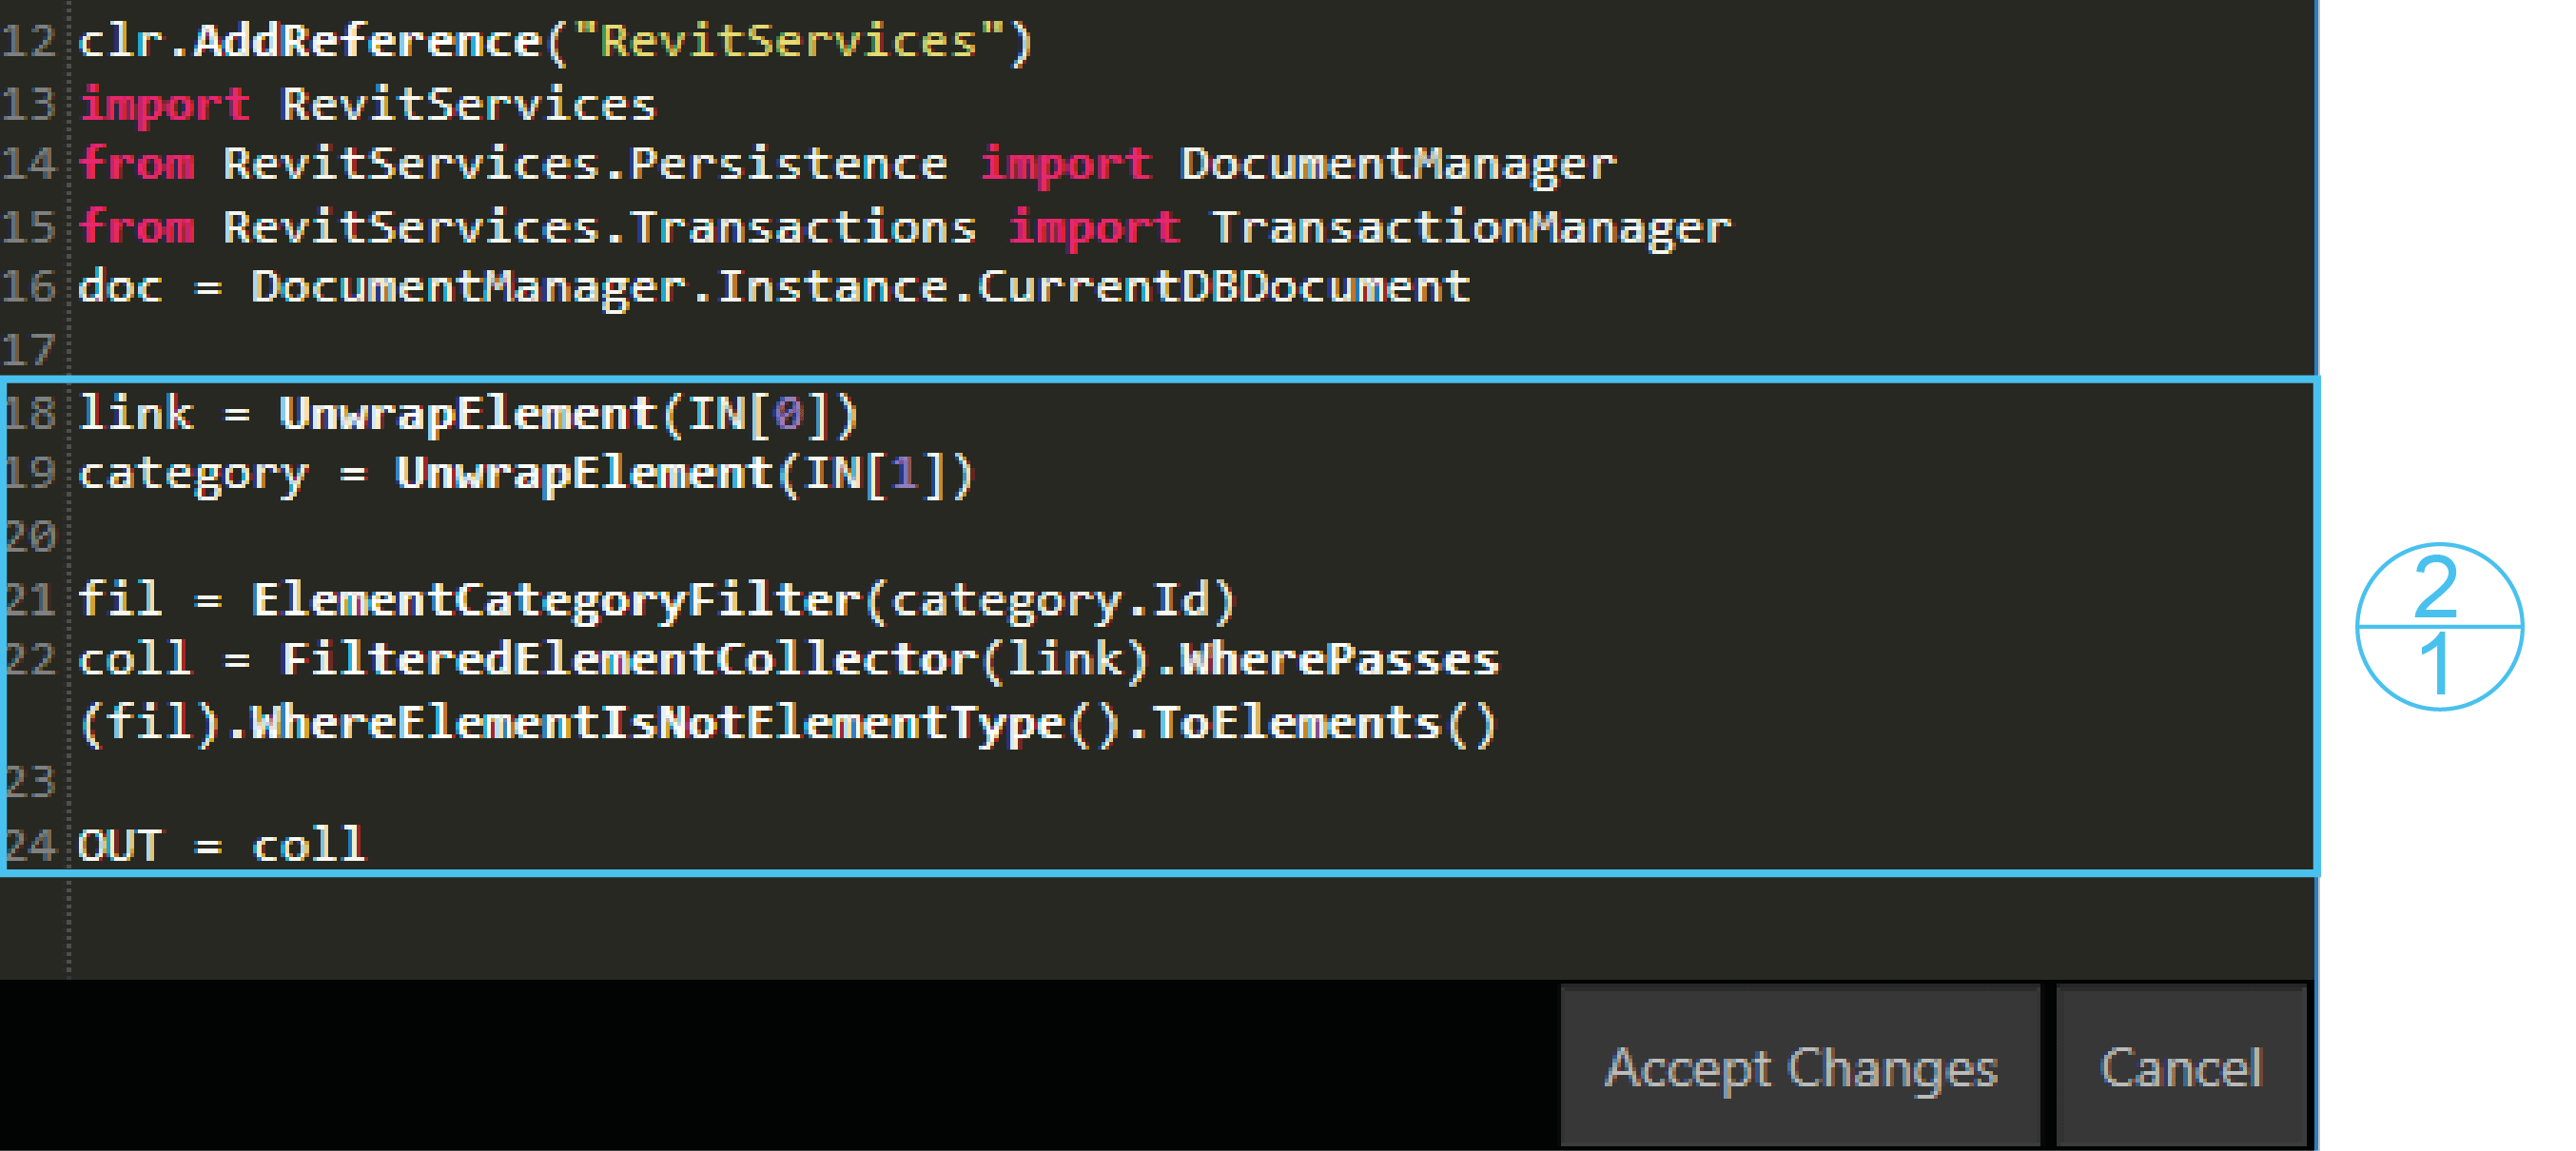Click ToElements() at end of line 22
This screenshot has width=2576, height=1151.
[x=1323, y=723]
